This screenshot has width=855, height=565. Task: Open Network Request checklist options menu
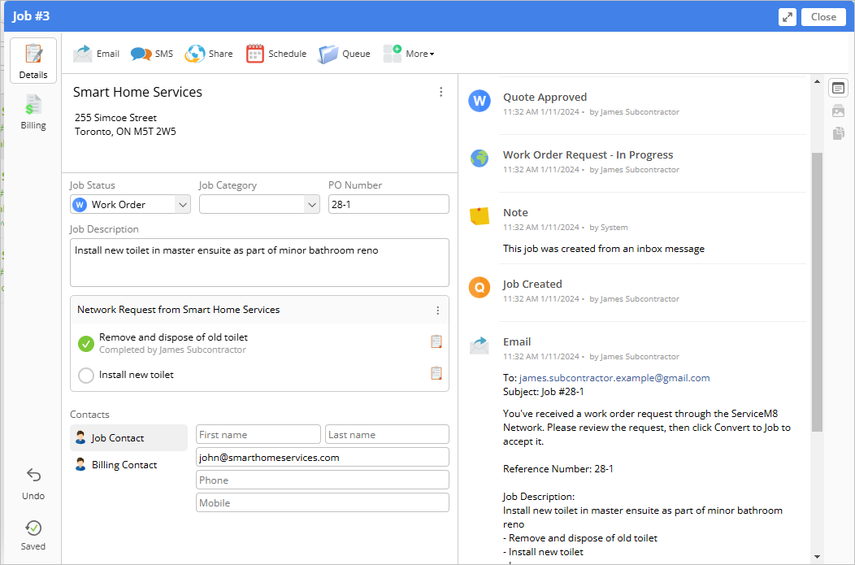coord(437,310)
